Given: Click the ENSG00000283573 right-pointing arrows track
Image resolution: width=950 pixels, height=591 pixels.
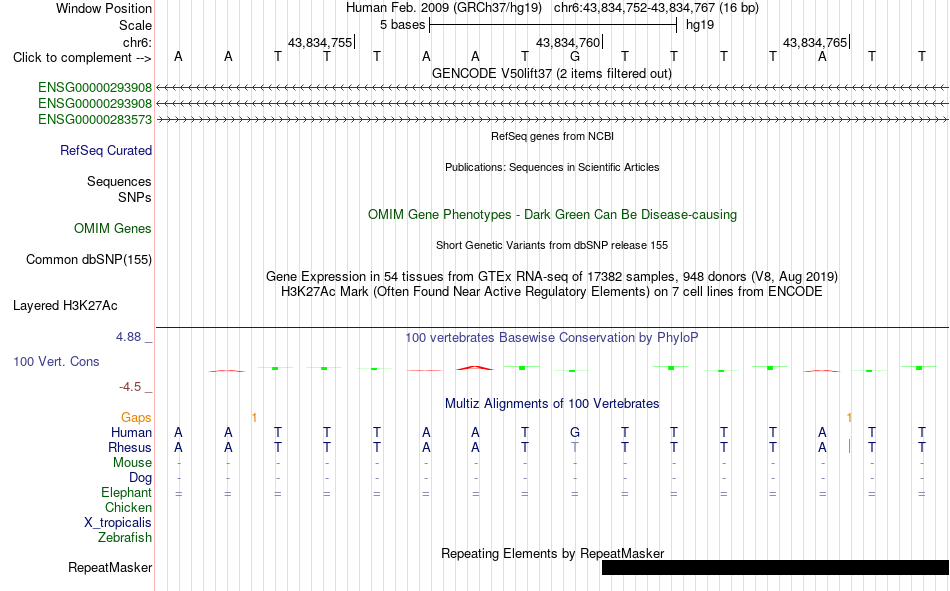Looking at the screenshot, I should pos(553,120).
